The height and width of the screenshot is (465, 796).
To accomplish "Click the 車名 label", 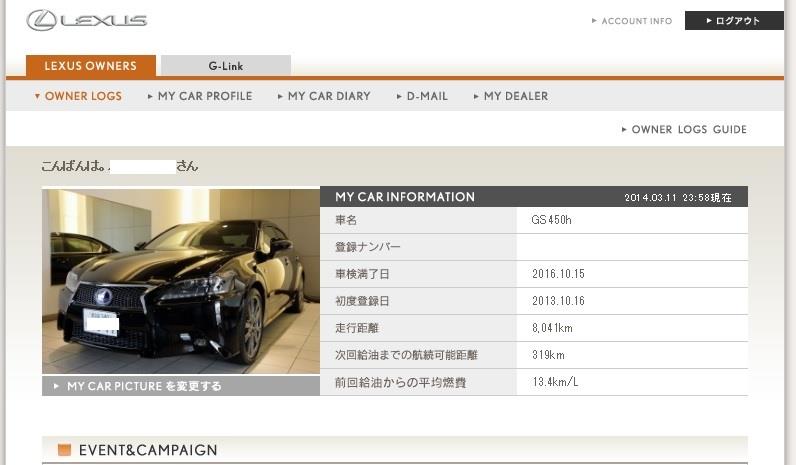I will pyautogui.click(x=346, y=220).
